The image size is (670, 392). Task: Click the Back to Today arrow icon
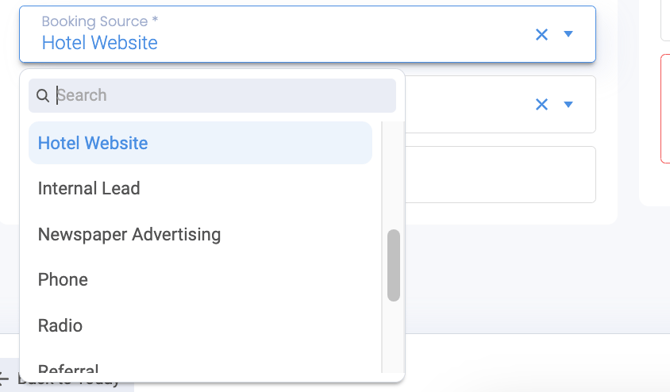coord(3,378)
